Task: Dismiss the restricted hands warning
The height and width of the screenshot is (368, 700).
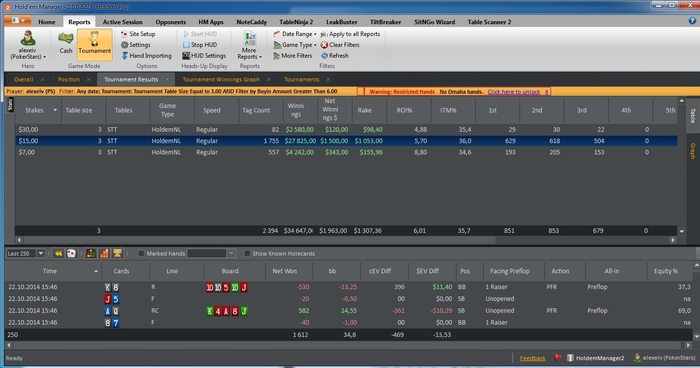Action: coord(546,92)
